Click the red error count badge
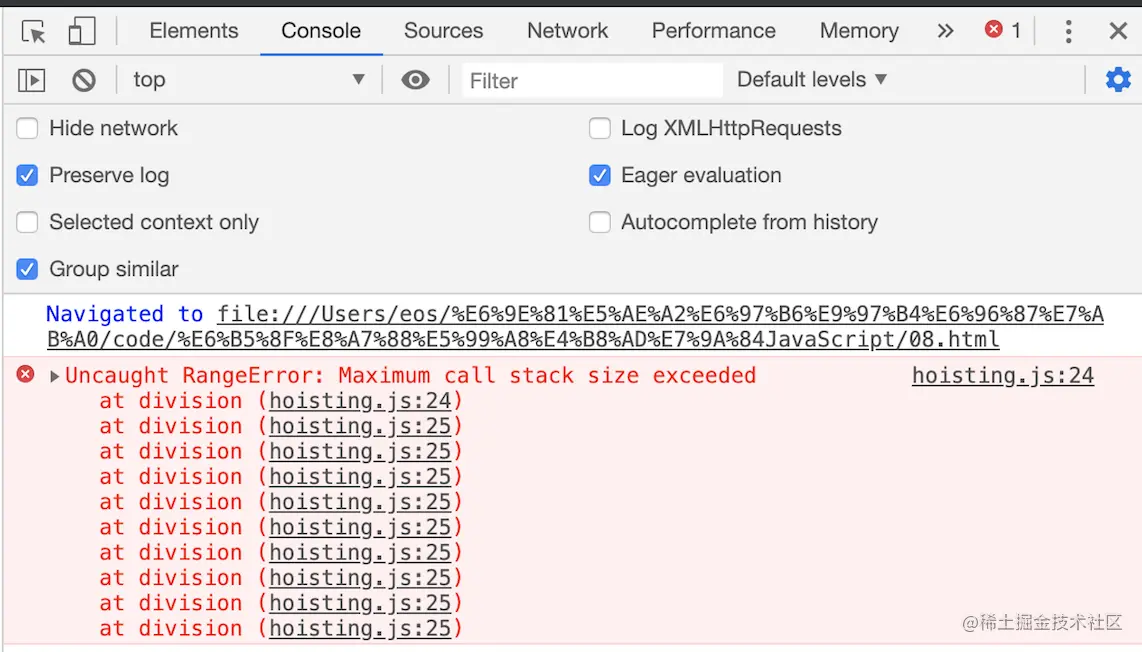This screenshot has height=652, width=1142. 1003,30
